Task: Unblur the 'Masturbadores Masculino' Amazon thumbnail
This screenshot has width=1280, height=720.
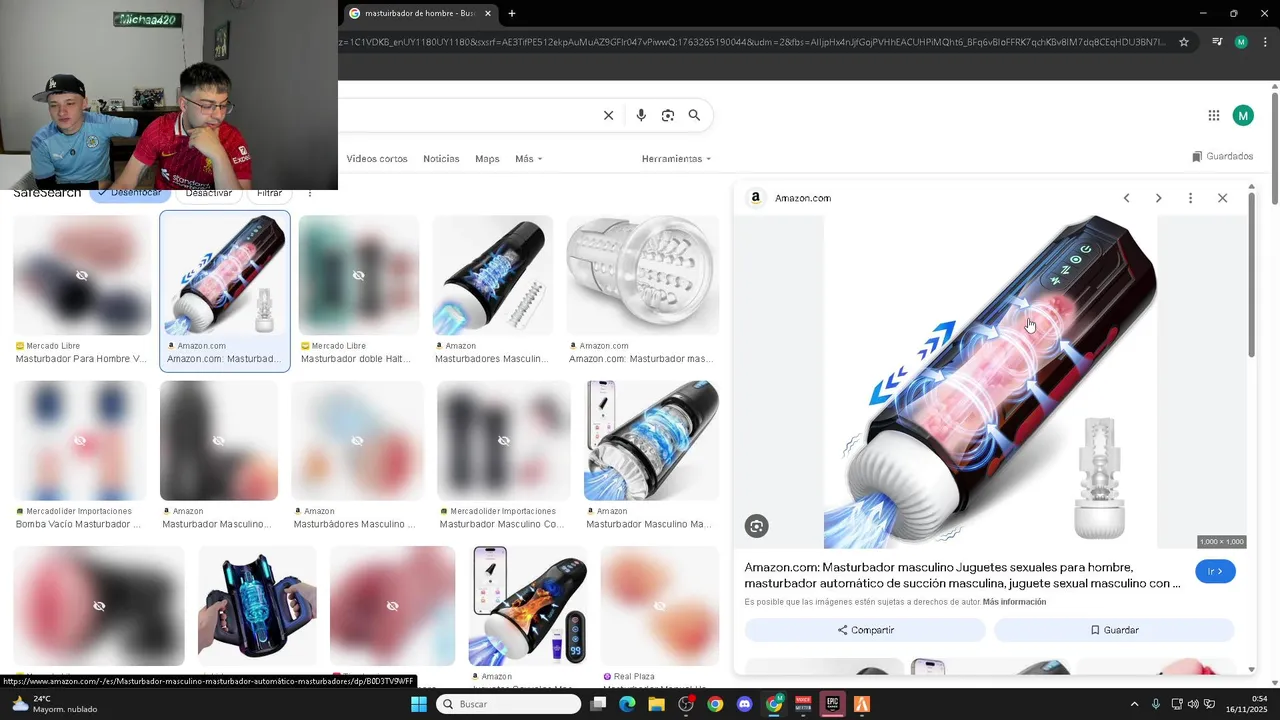Action: click(358, 440)
